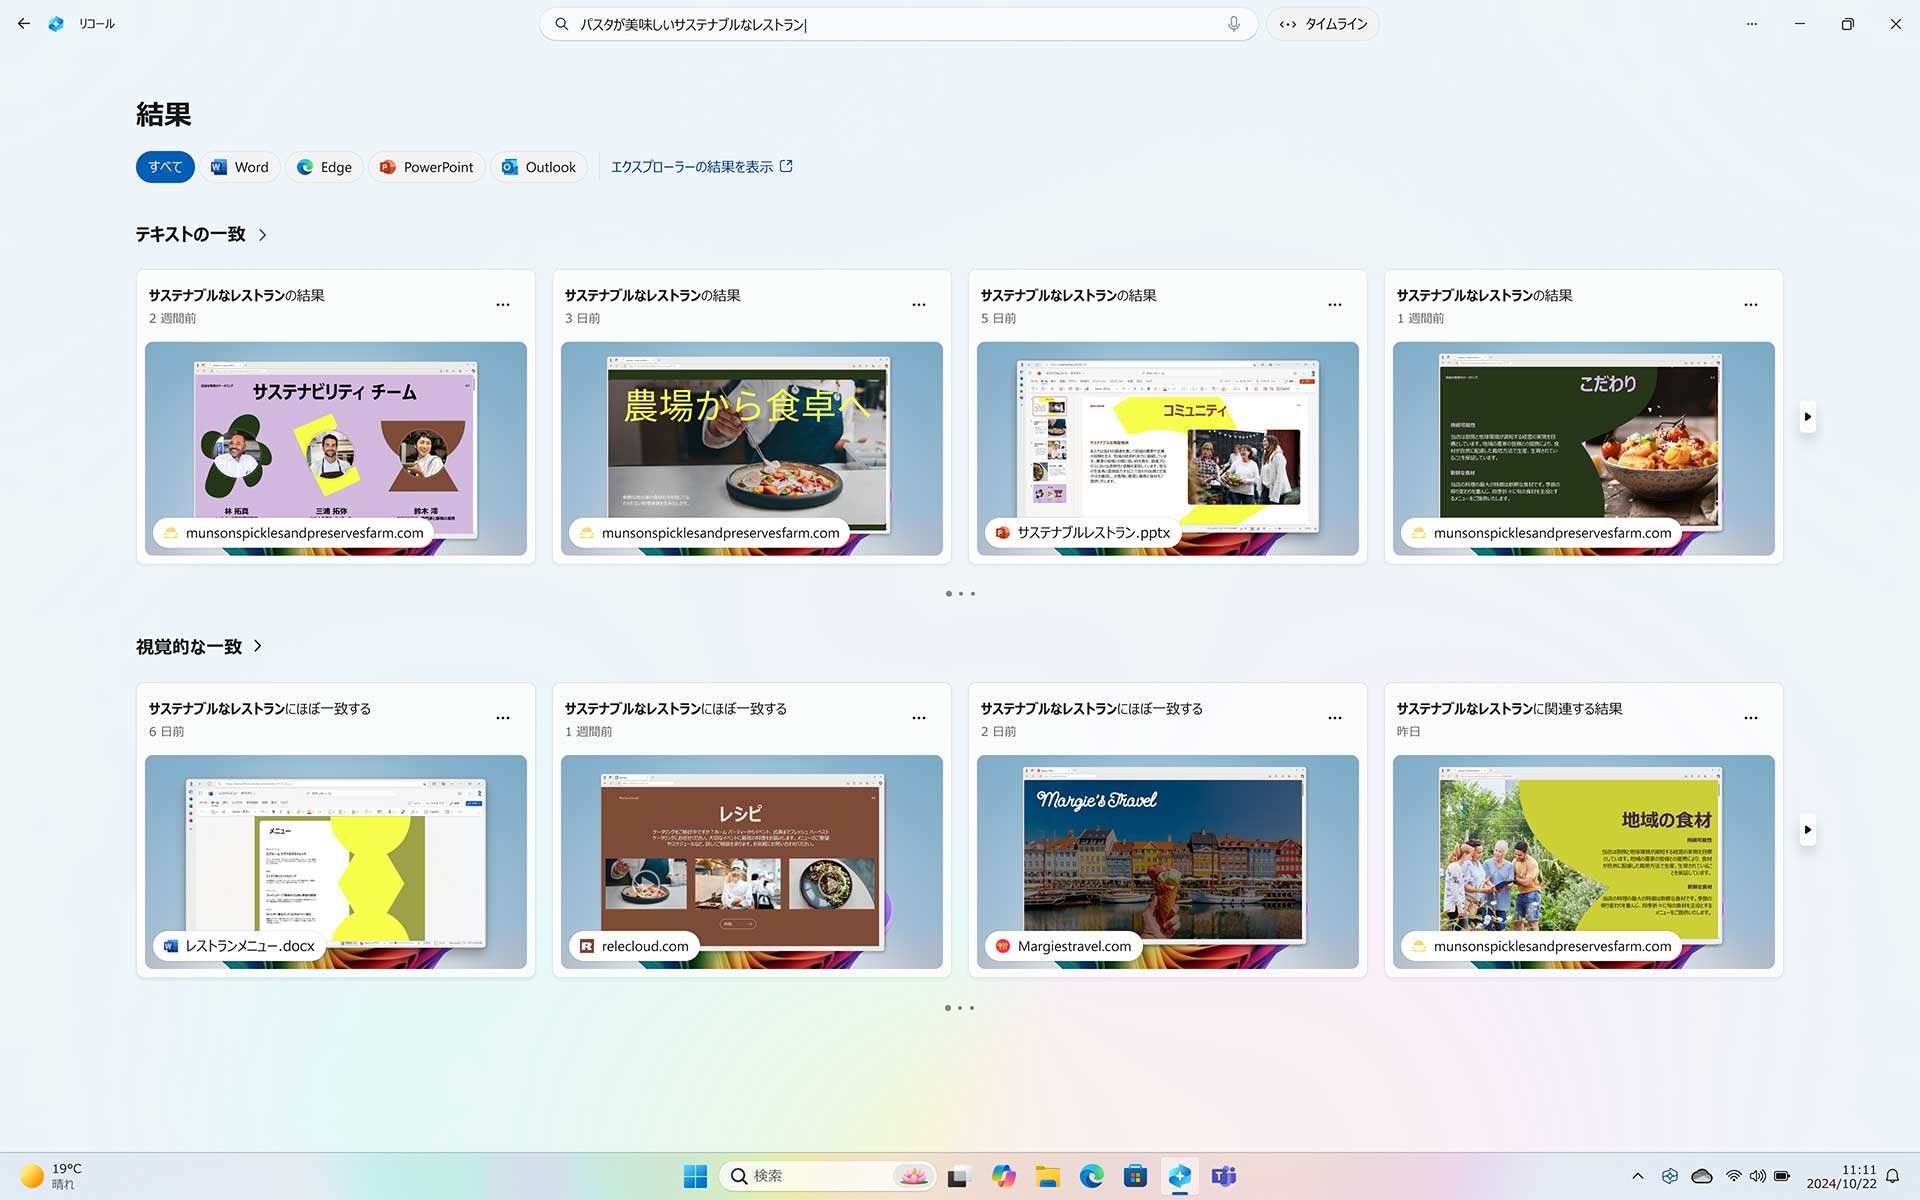Open more options for the 2 週間前 result card
This screenshot has width=1920, height=1200.
[503, 305]
